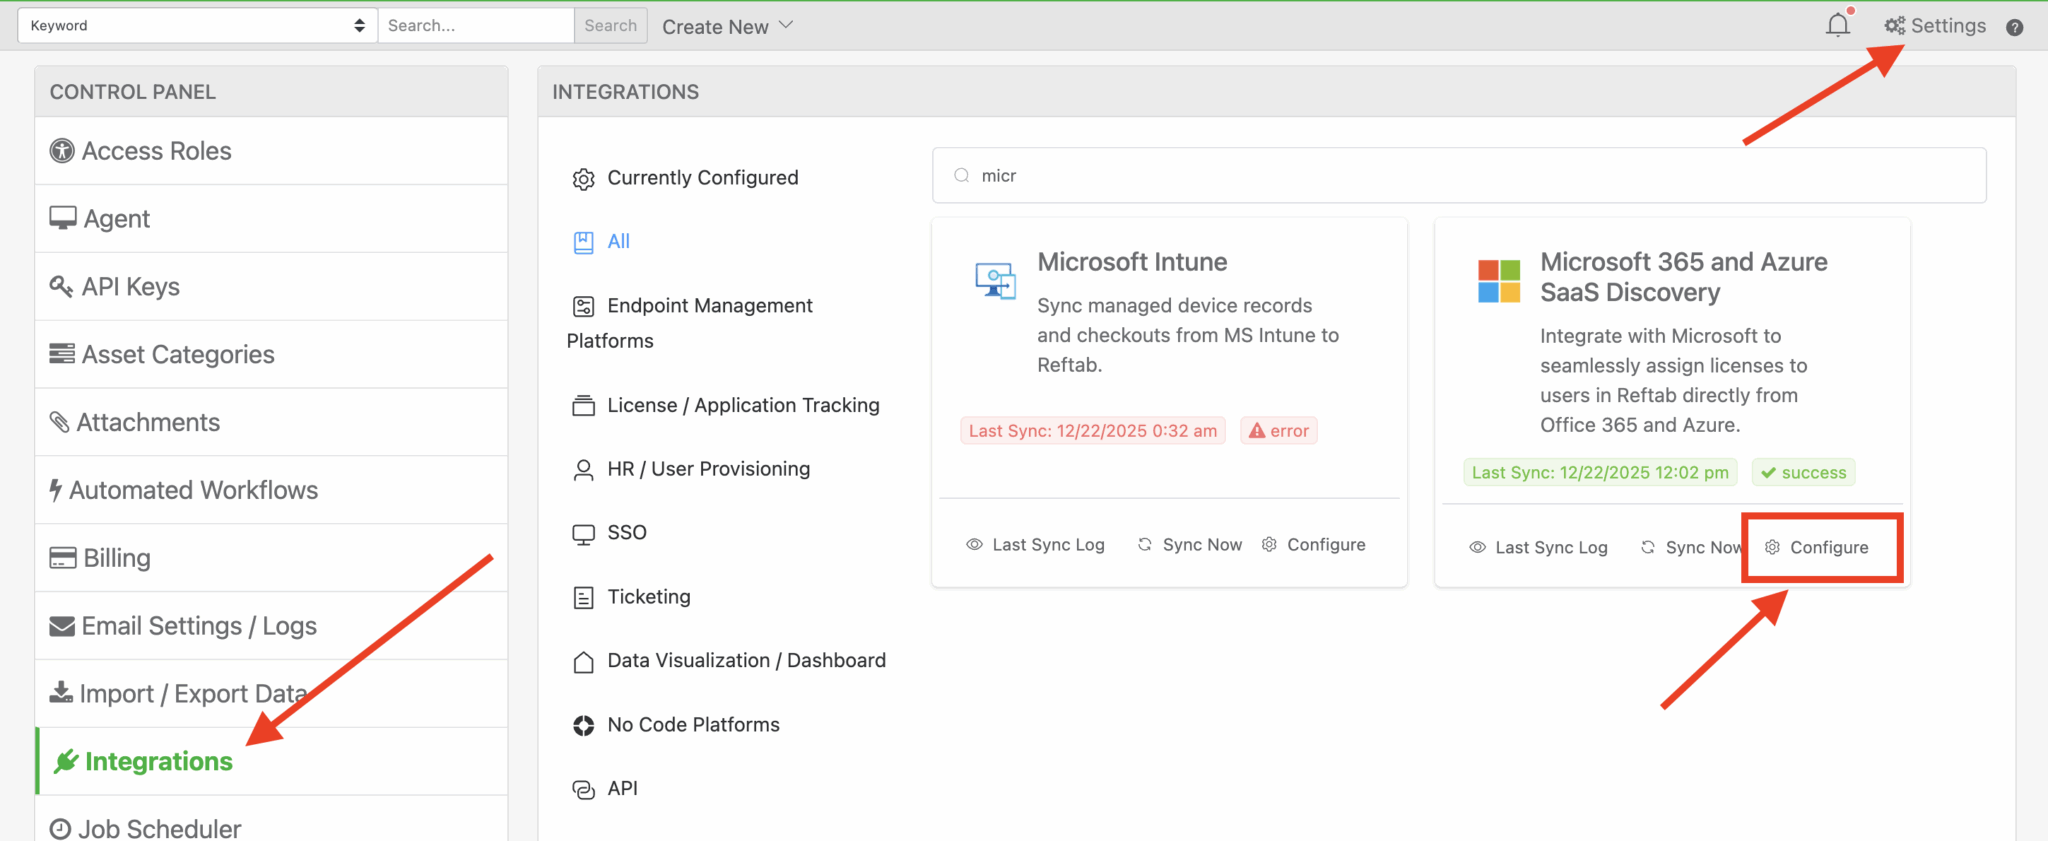Open the Attachments section
2048x841 pixels.
coord(271,423)
